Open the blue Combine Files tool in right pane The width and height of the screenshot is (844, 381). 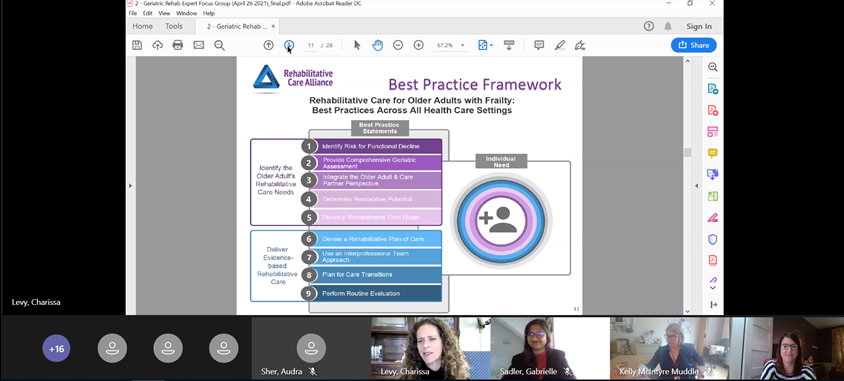[x=713, y=174]
